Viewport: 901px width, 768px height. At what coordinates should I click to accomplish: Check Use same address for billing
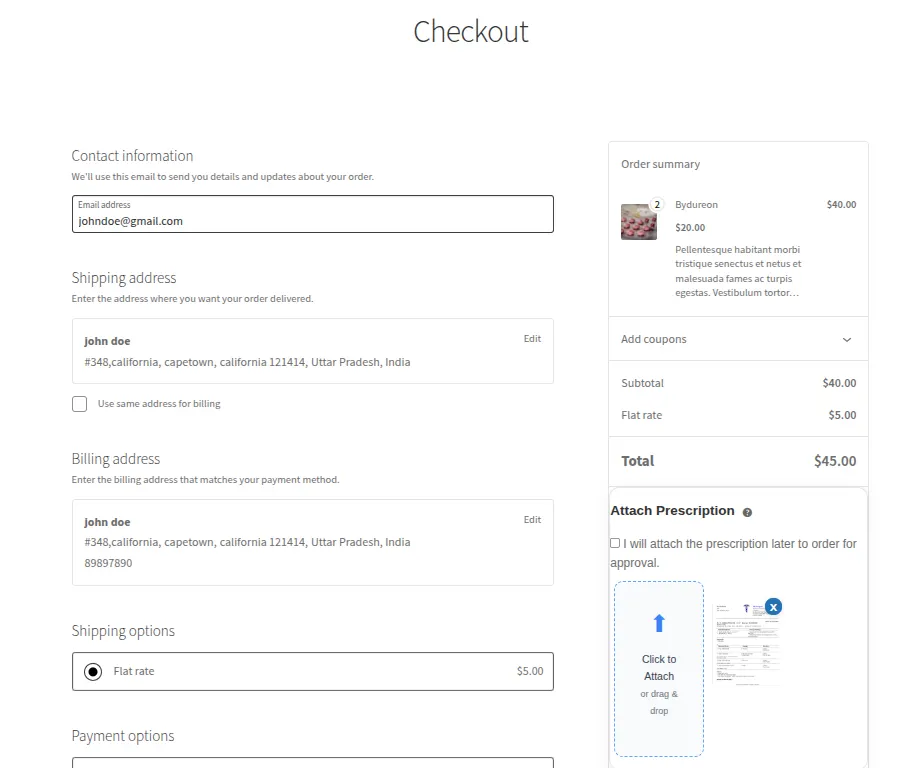(x=79, y=404)
